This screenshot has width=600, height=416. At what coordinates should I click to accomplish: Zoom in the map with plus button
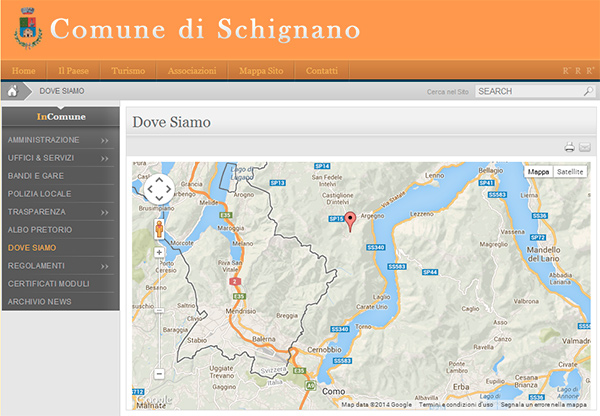click(159, 253)
